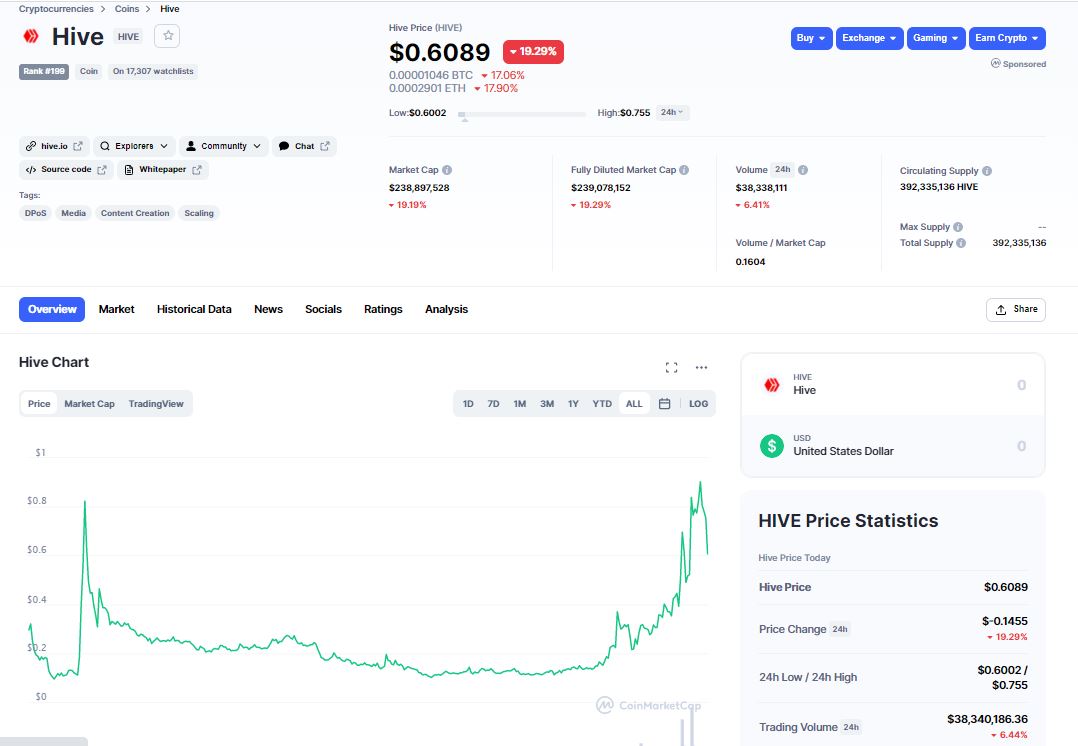The image size is (1078, 746).
Task: Expand the Community dropdown
Action: pyautogui.click(x=223, y=146)
